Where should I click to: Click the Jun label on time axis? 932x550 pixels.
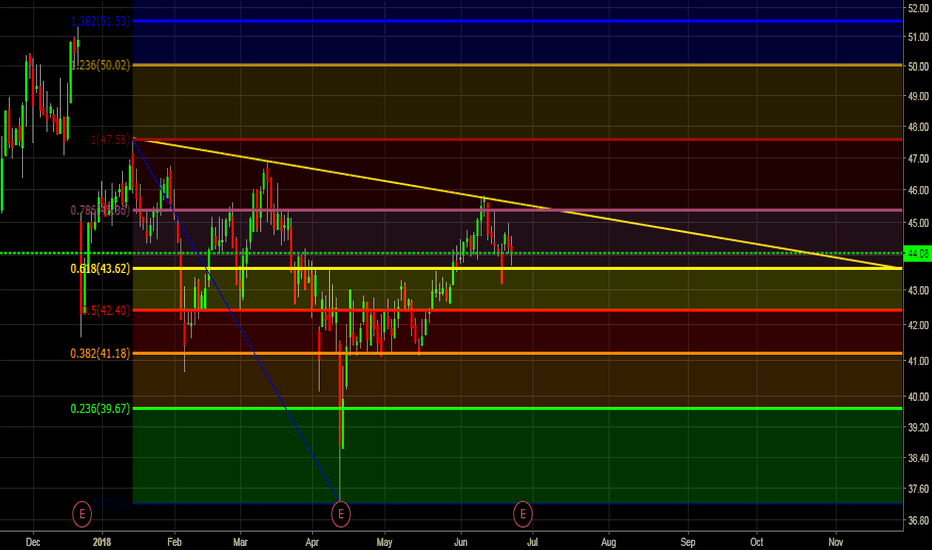[x=461, y=542]
